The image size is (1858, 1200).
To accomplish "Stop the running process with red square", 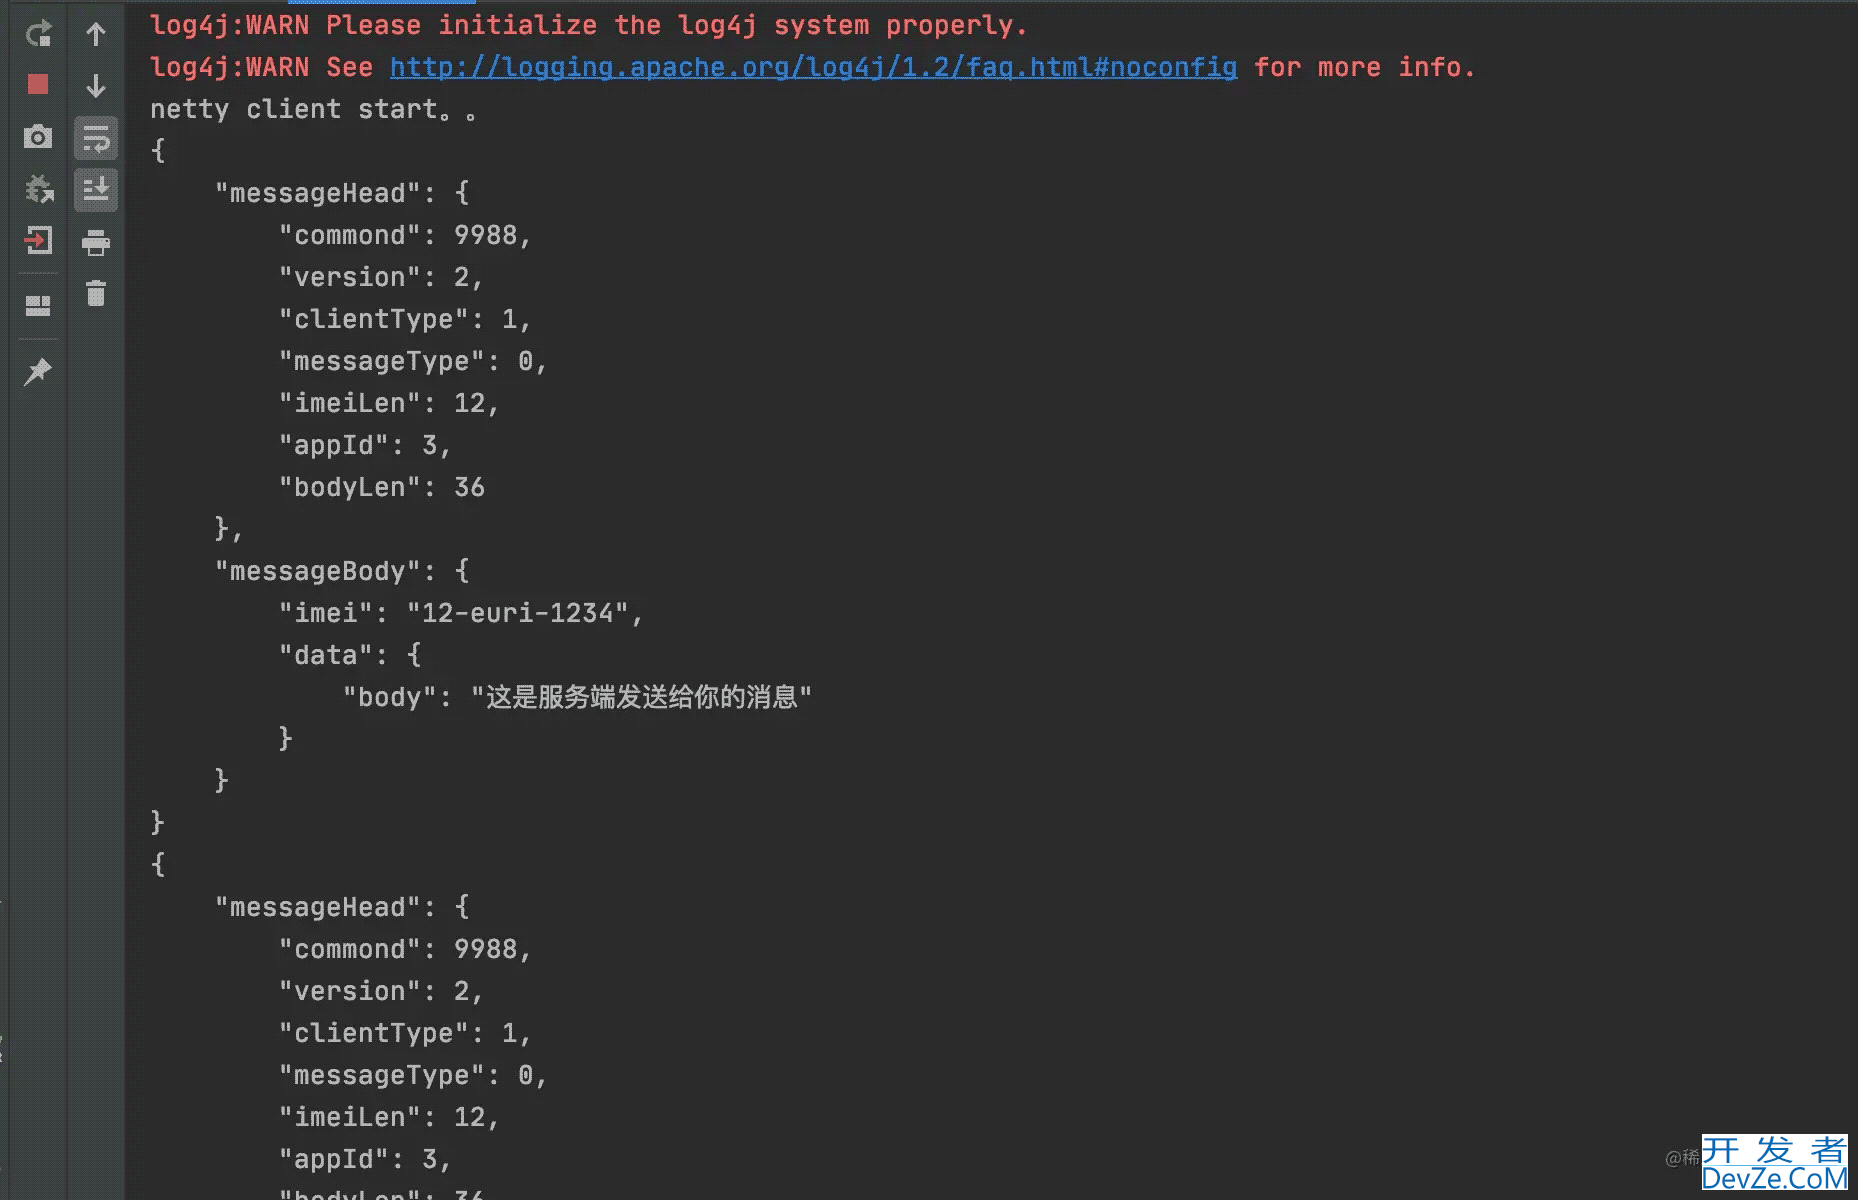I will pyautogui.click(x=38, y=84).
